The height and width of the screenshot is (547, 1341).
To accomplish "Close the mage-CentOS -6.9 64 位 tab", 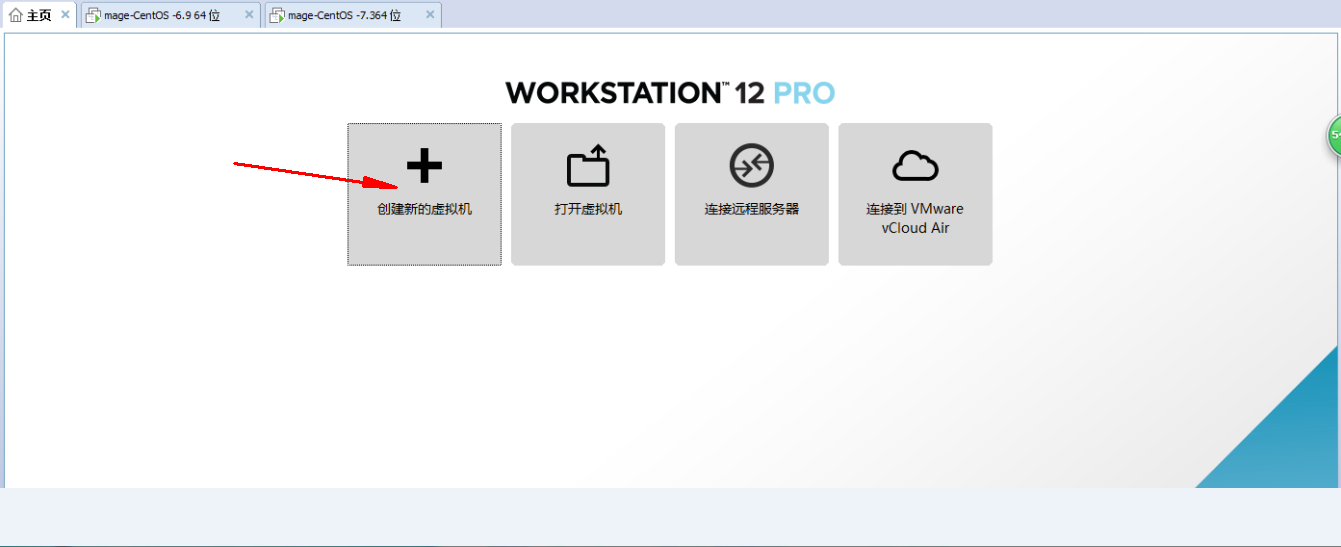I will coord(249,15).
